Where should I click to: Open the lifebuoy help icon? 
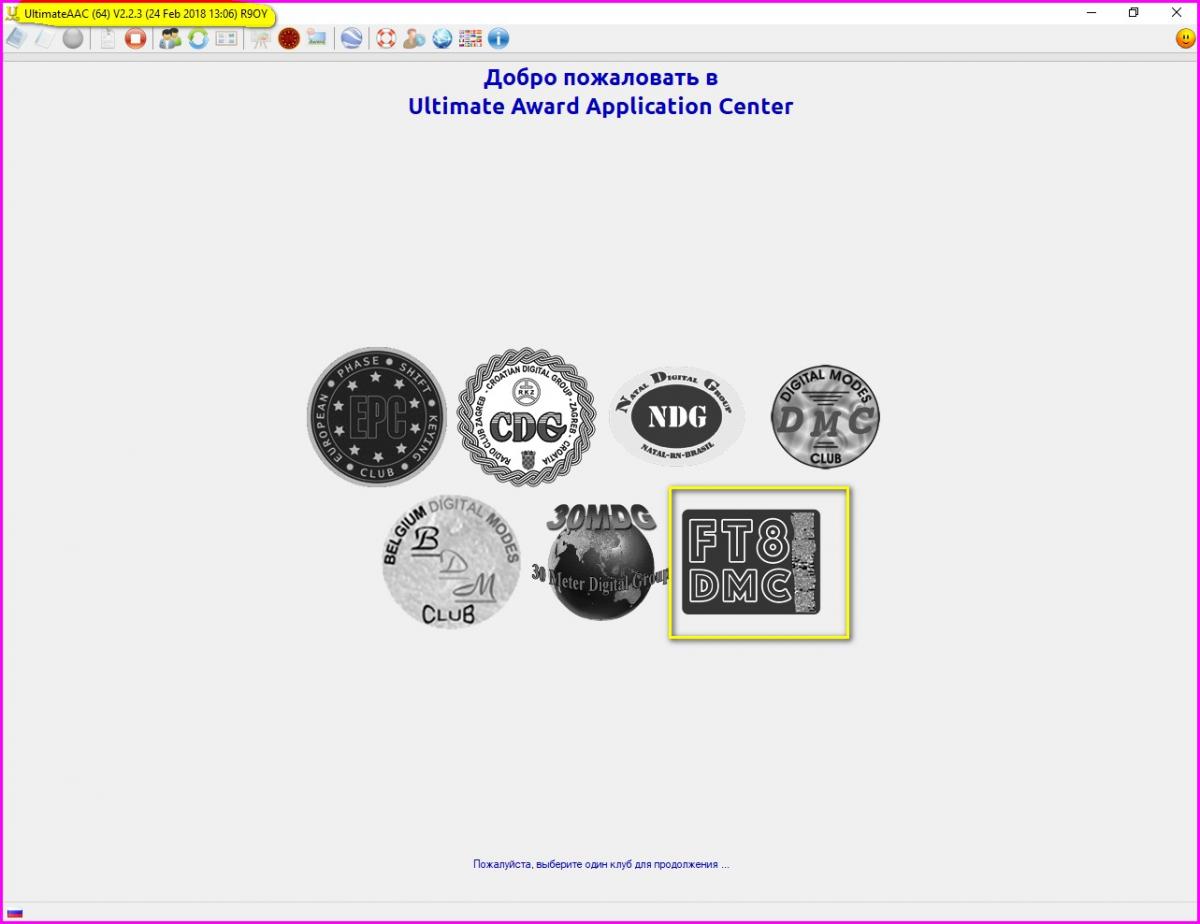click(386, 39)
